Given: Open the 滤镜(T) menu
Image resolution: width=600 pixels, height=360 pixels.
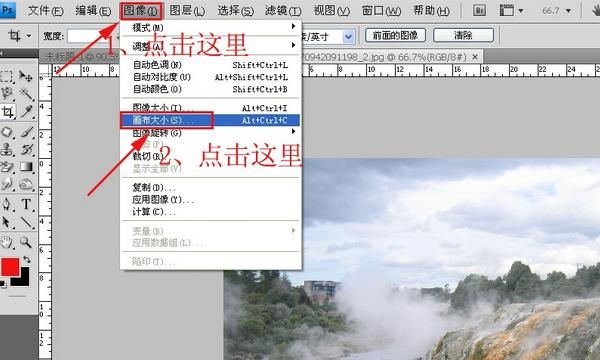Looking at the screenshot, I should tap(283, 11).
